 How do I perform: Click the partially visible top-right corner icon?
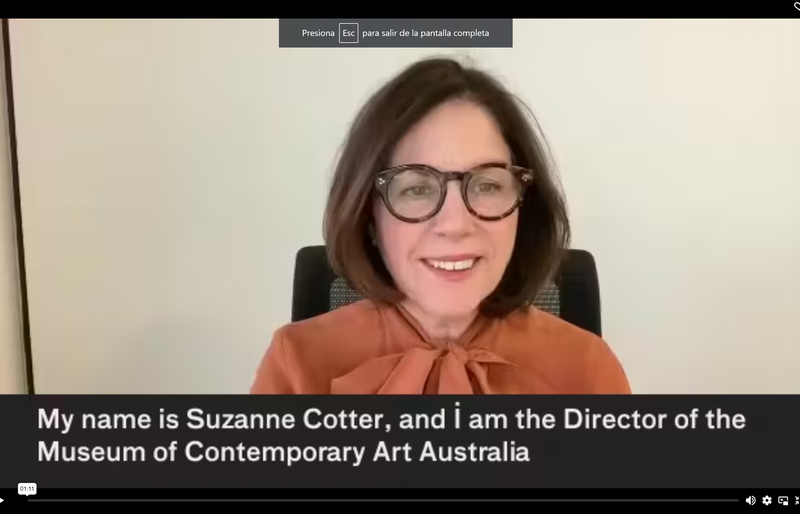(x=796, y=6)
